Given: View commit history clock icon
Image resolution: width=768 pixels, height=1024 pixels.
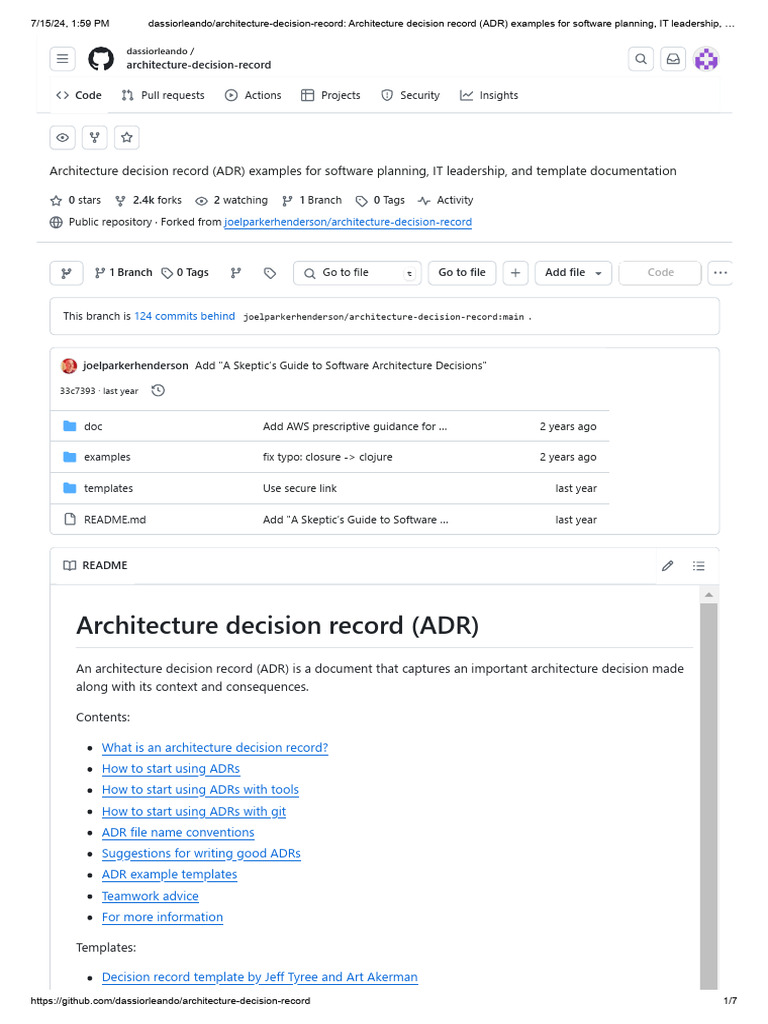Looking at the screenshot, I should click(157, 391).
